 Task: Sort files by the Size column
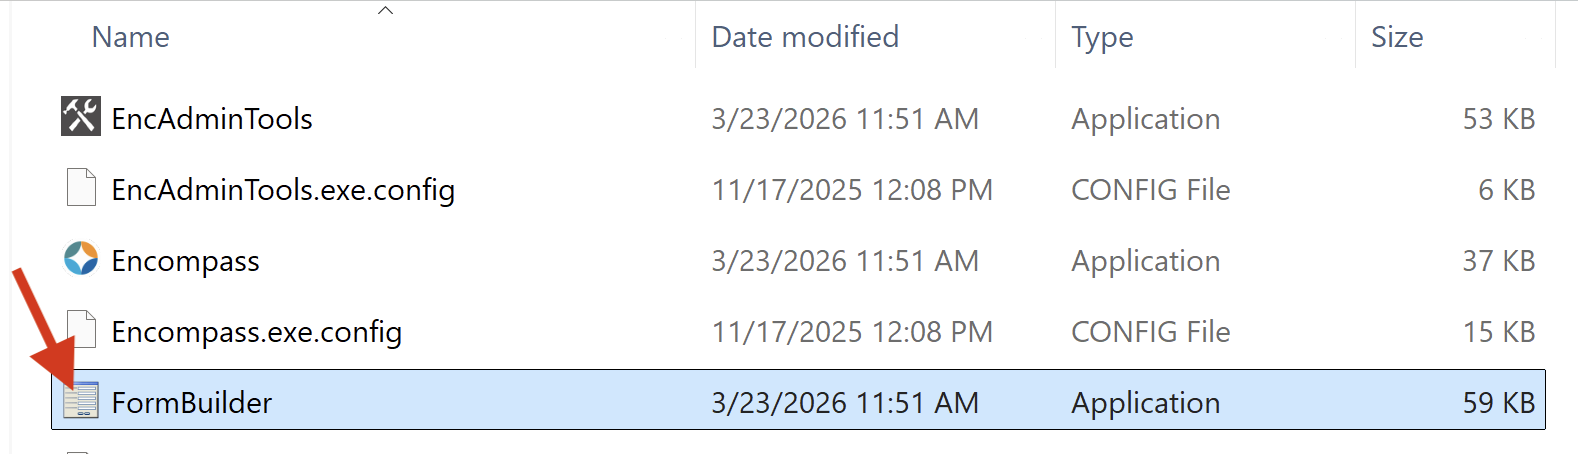pos(1397,37)
